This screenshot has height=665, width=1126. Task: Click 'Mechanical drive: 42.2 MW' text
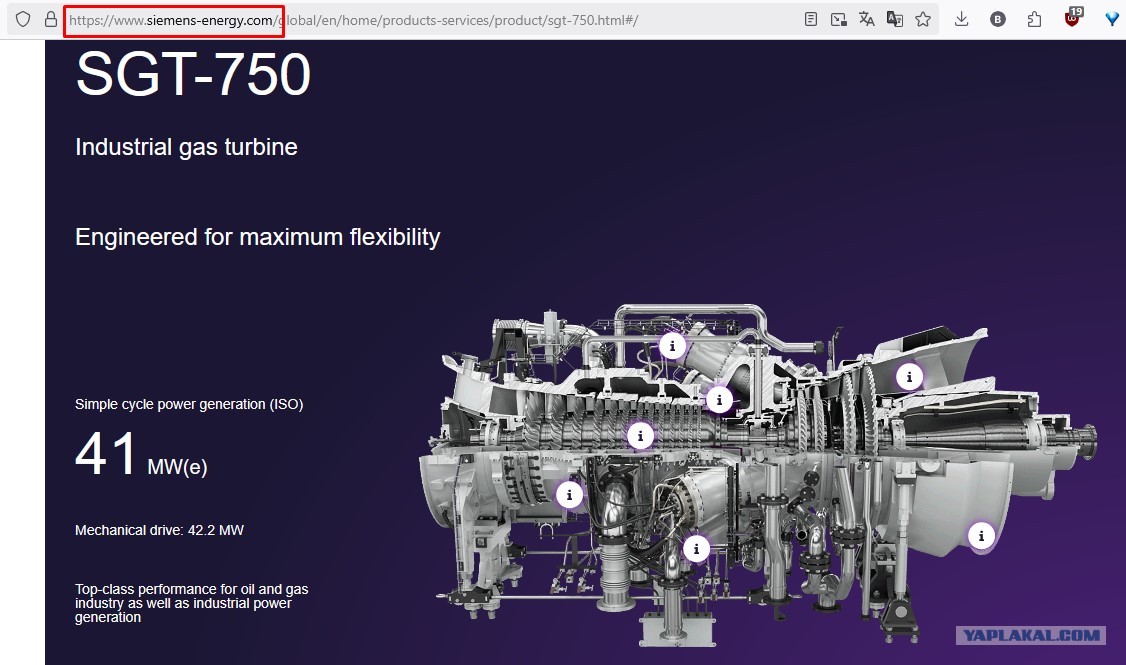[x=159, y=530]
